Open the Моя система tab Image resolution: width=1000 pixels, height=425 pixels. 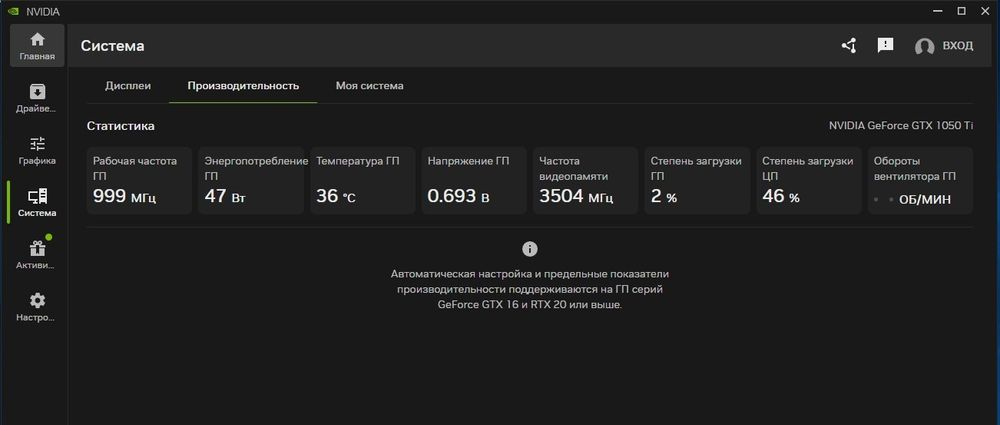(369, 86)
